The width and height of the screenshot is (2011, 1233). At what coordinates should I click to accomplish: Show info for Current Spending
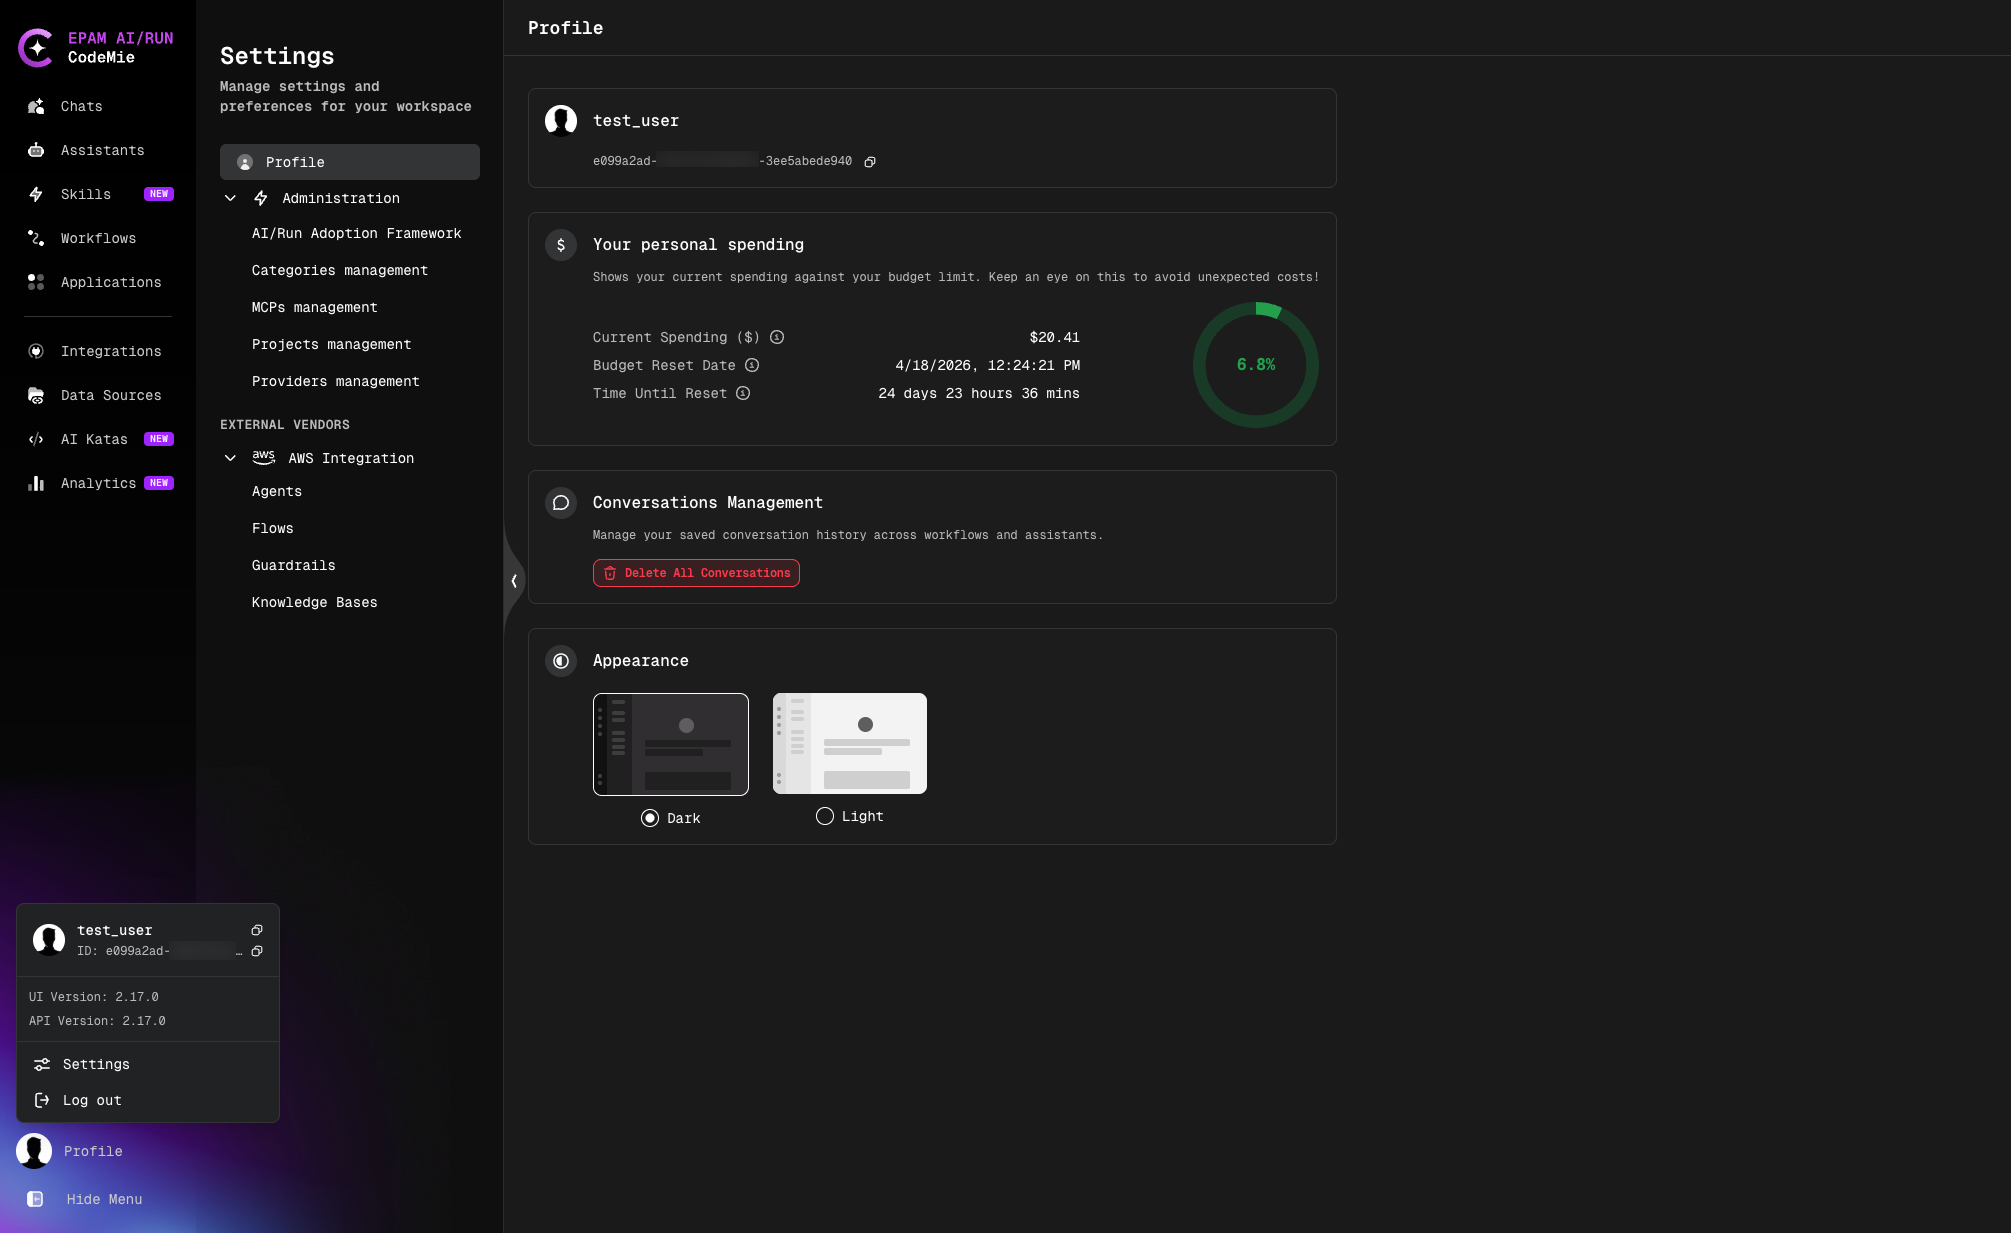pyautogui.click(x=777, y=337)
